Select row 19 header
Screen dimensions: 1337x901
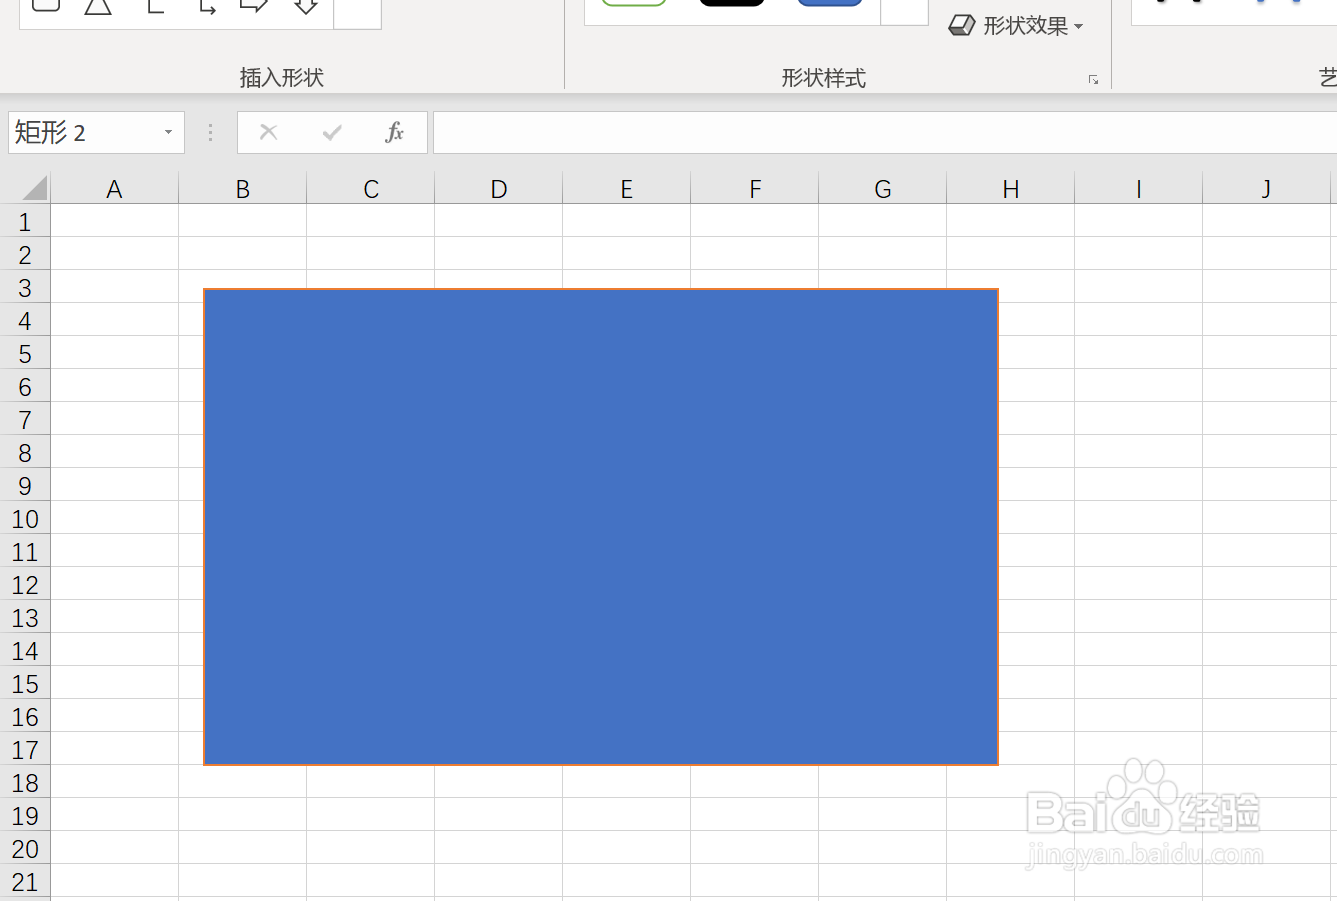point(25,815)
